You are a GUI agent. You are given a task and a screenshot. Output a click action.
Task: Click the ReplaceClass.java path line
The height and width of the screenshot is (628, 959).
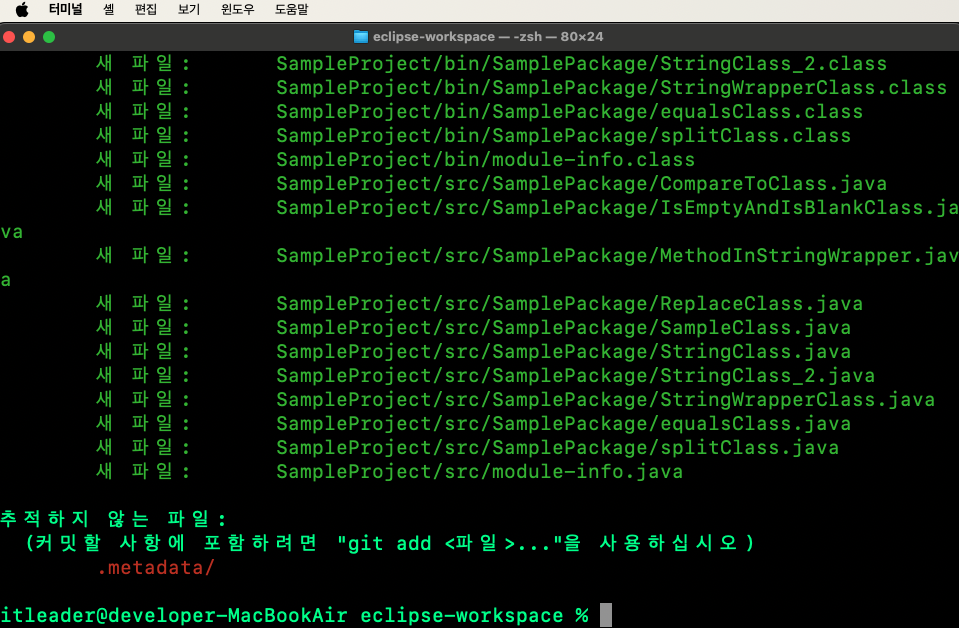569,303
